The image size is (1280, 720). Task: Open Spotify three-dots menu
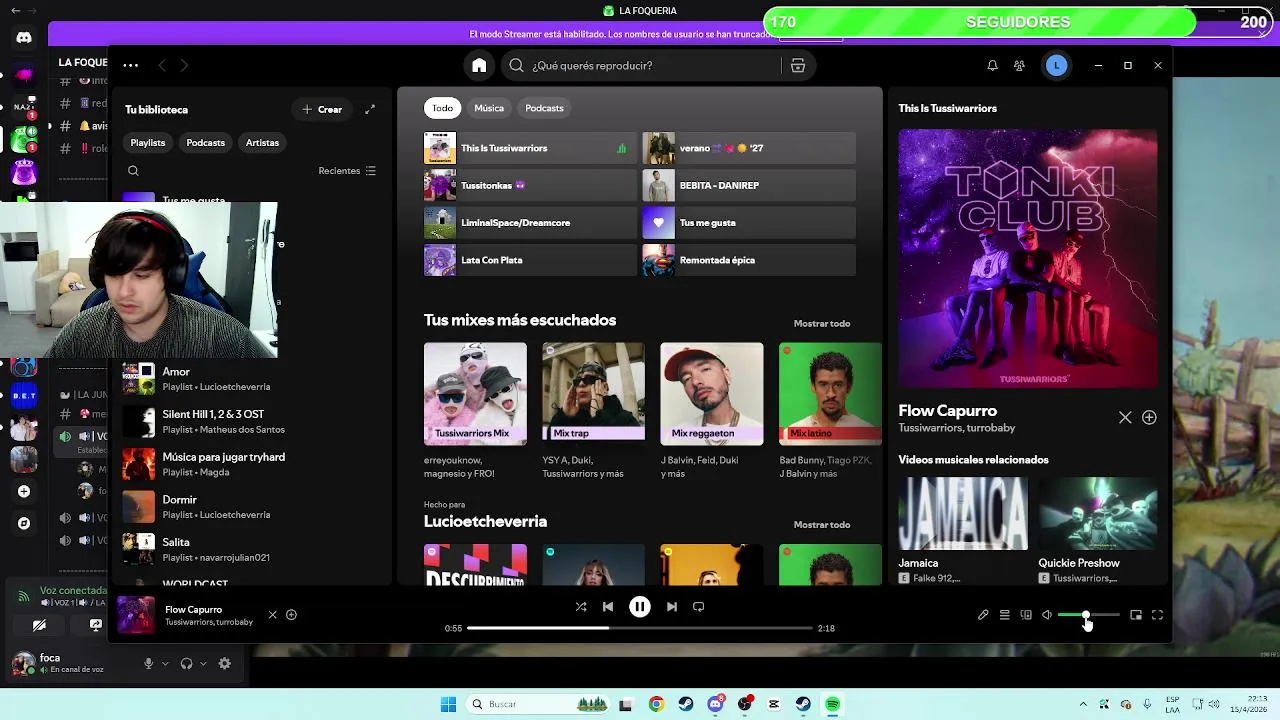(x=131, y=65)
